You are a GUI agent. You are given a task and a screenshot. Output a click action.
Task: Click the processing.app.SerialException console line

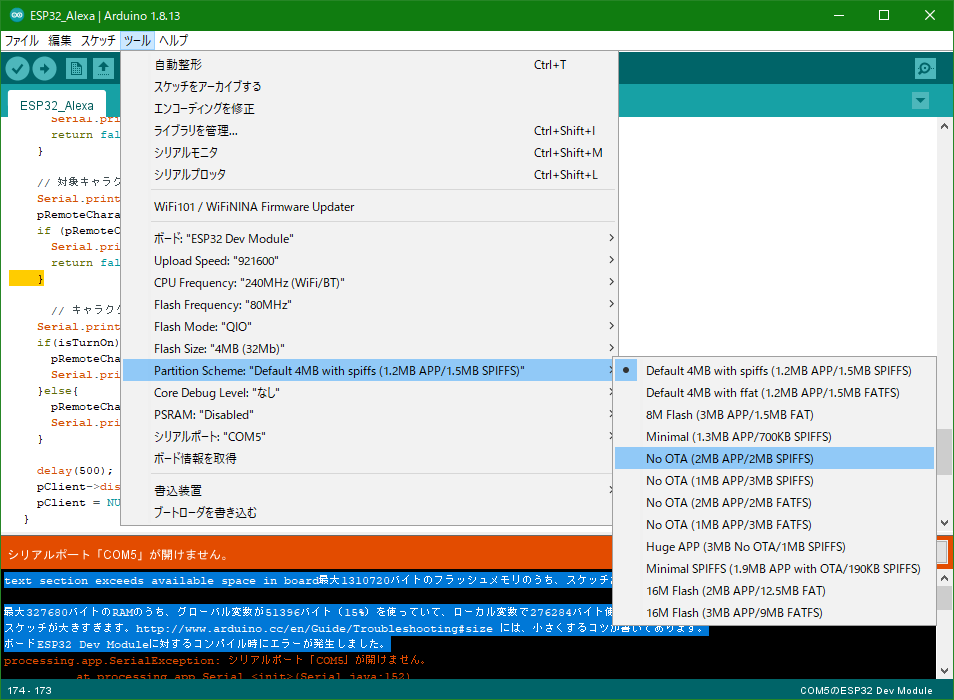tap(217, 660)
